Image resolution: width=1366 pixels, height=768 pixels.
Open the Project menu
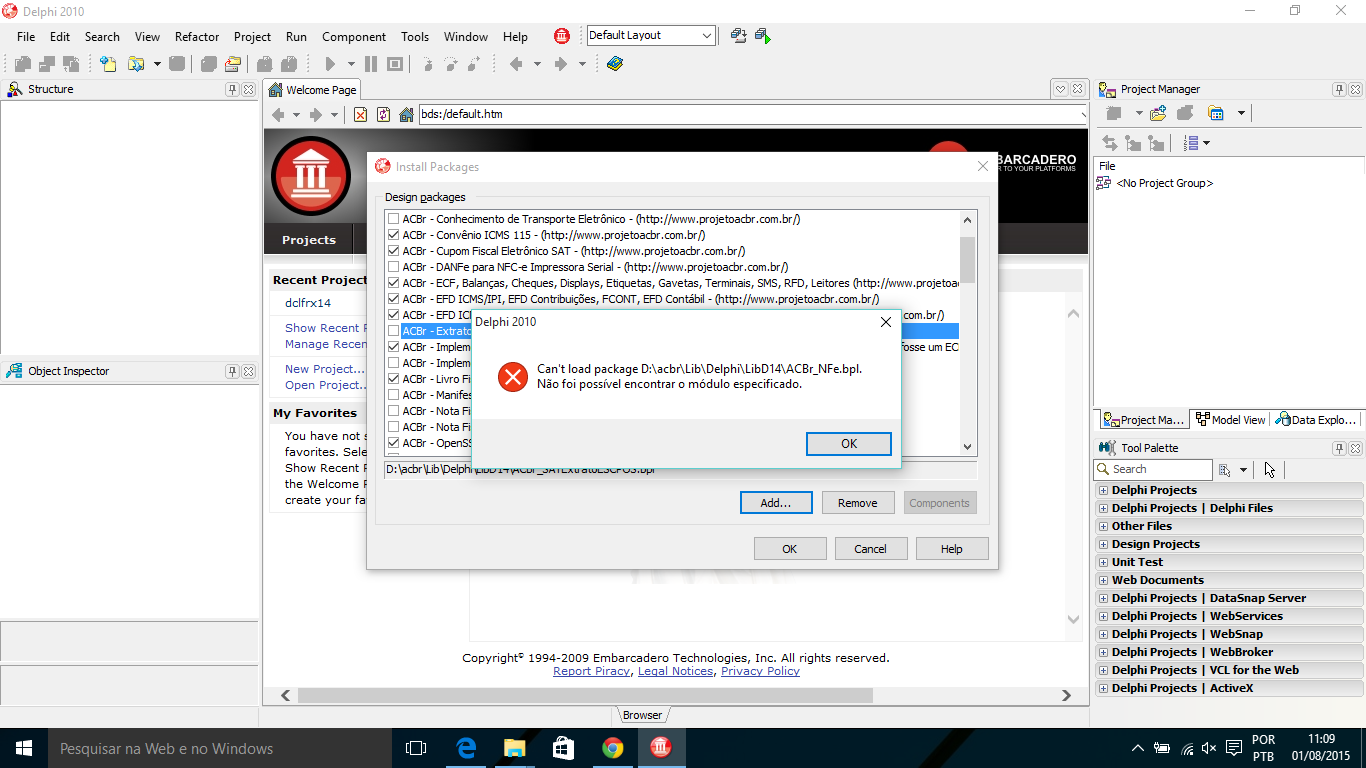pos(252,37)
